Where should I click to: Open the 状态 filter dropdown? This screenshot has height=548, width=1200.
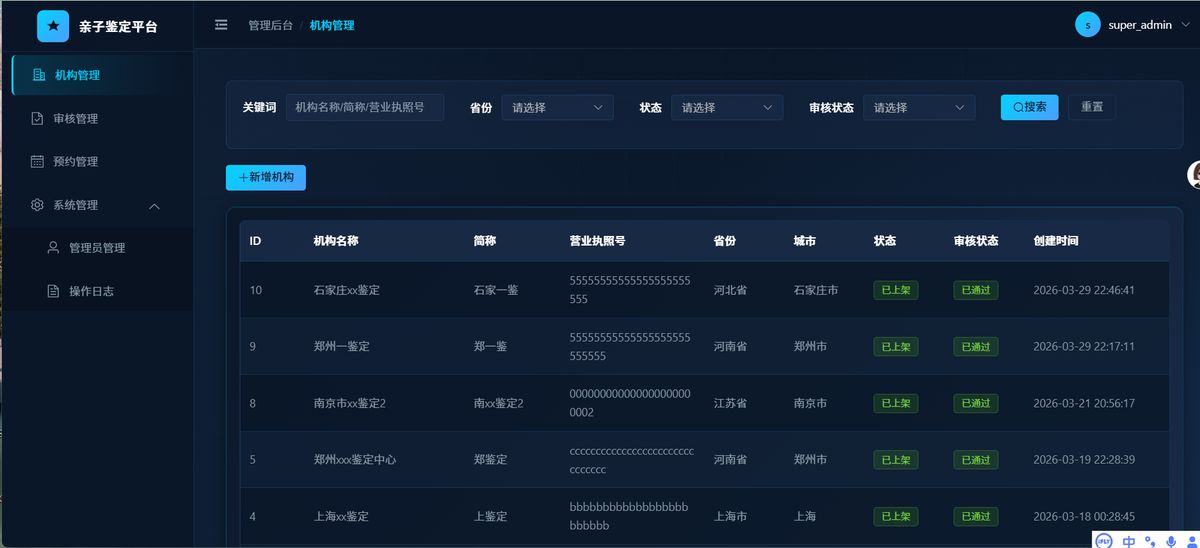coord(726,108)
